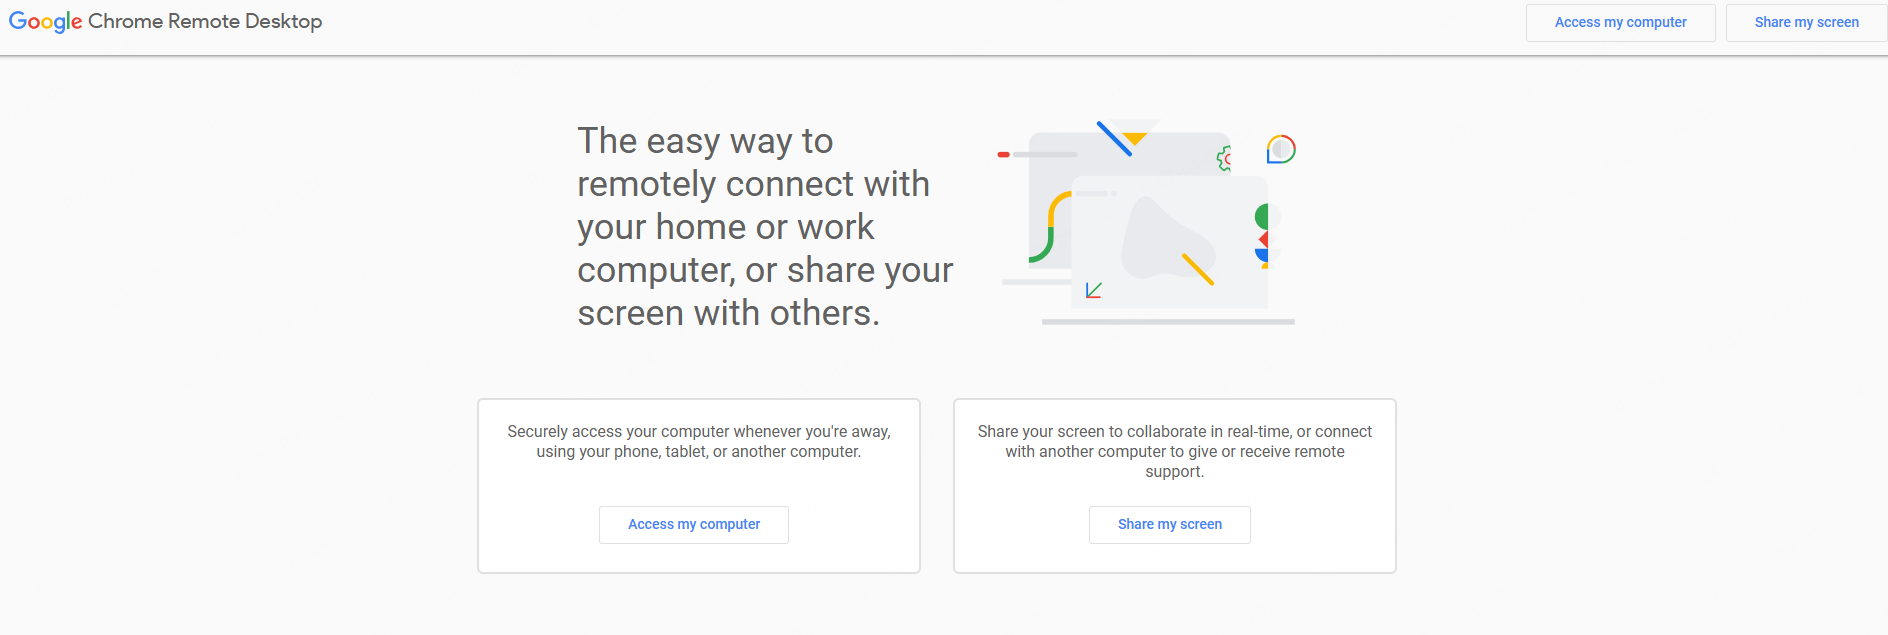Image resolution: width=1888 pixels, height=635 pixels.
Task: Click the green semicircle shape in the illustration
Action: (x=1262, y=216)
